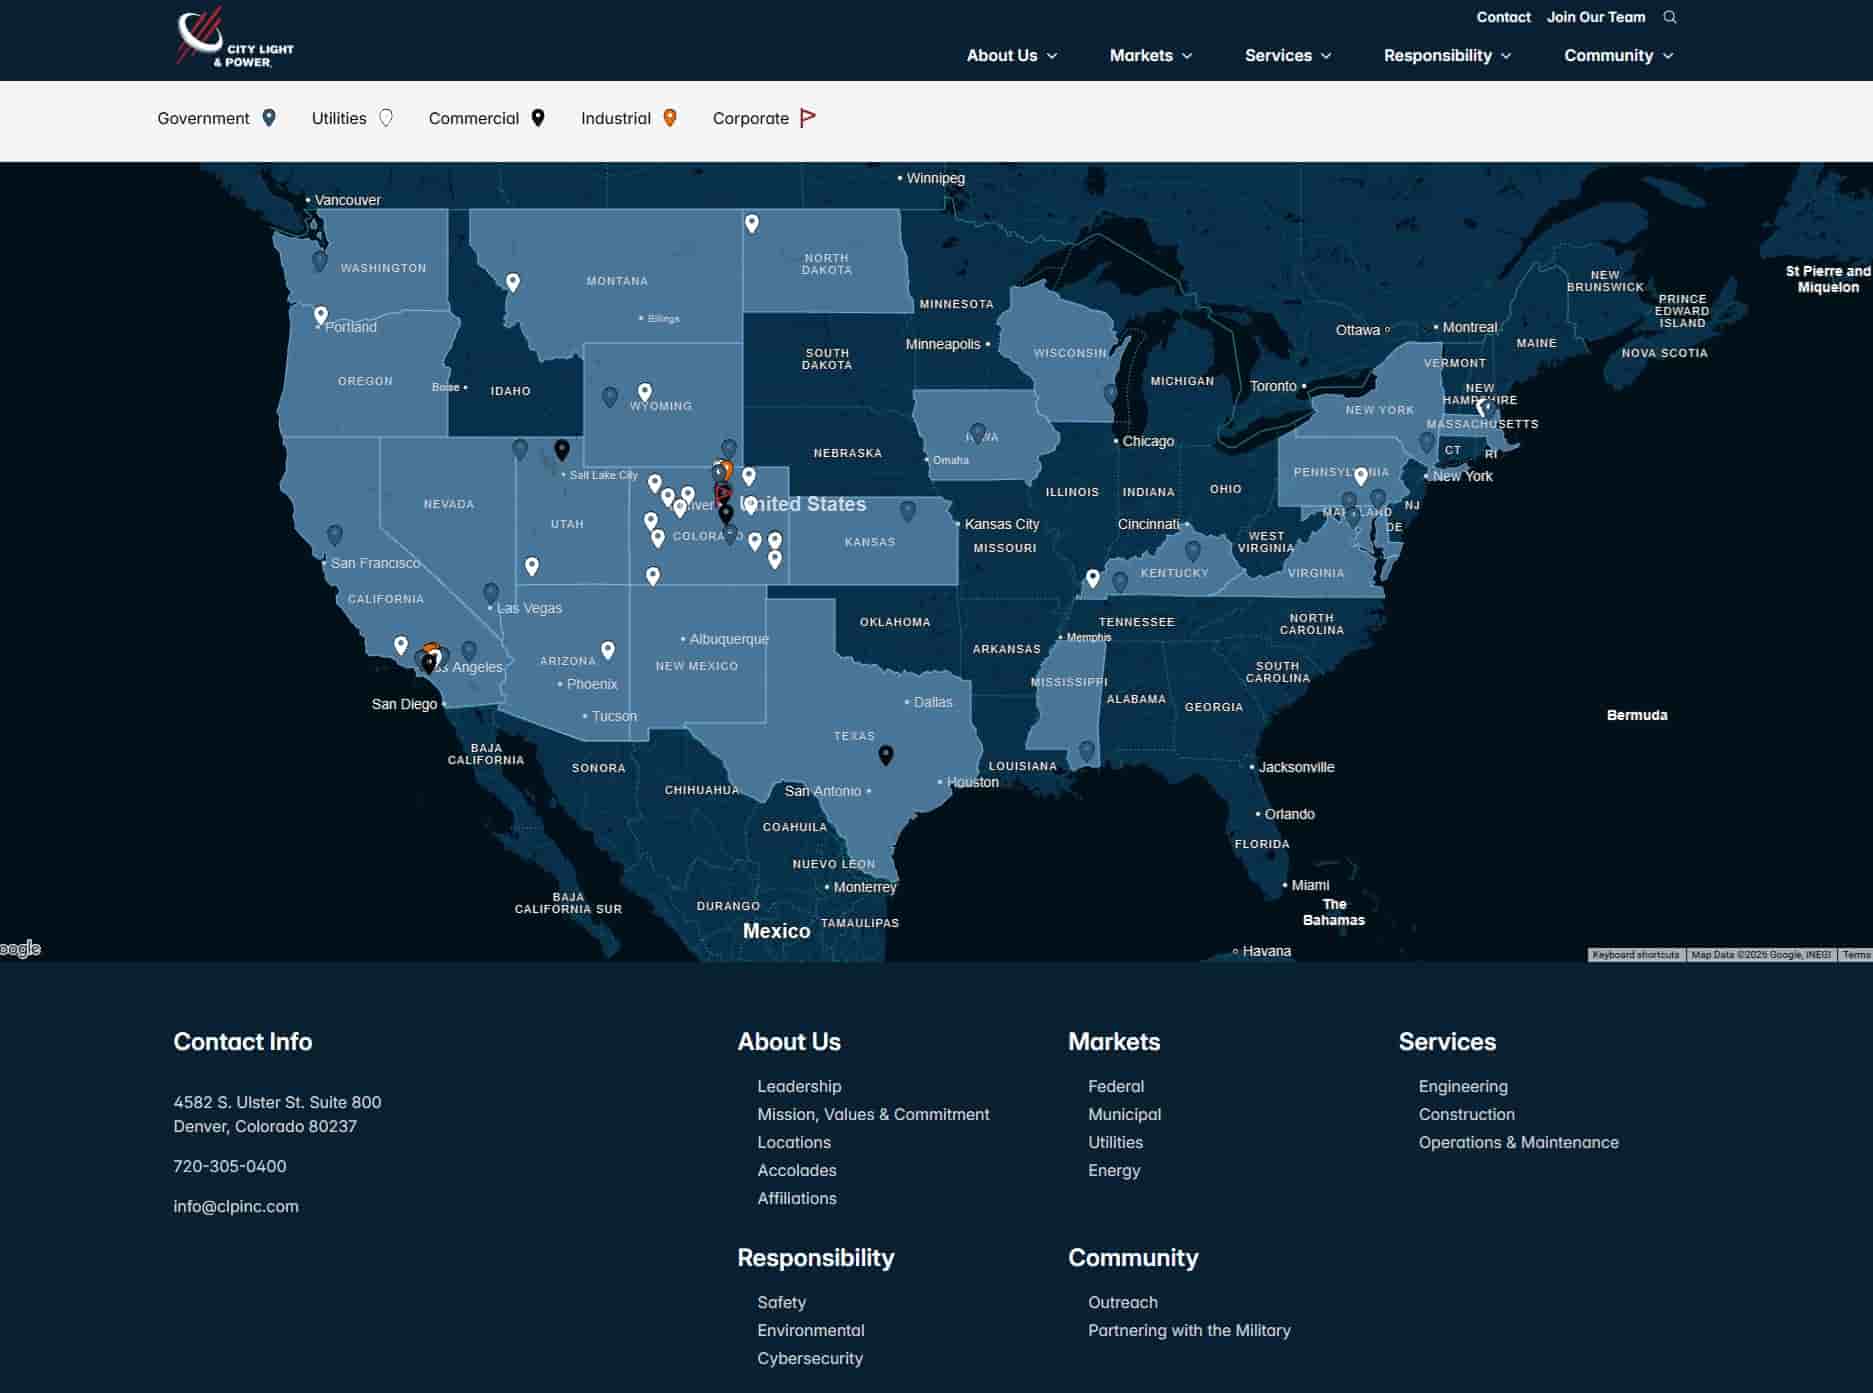1873x1393 pixels.
Task: Open the Outreach community footer link
Action: [x=1123, y=1302]
